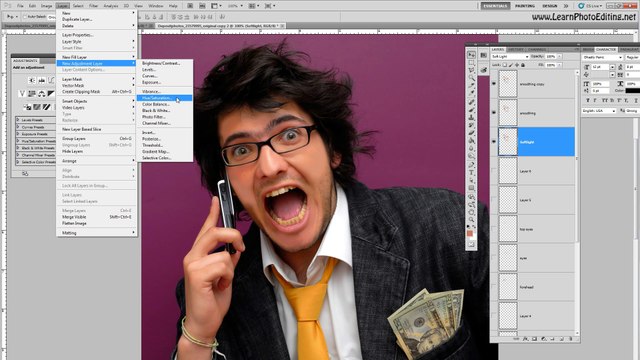Select the Clone Stamp tool
Image resolution: width=640 pixels, height=360 pixels.
[x=471, y=118]
